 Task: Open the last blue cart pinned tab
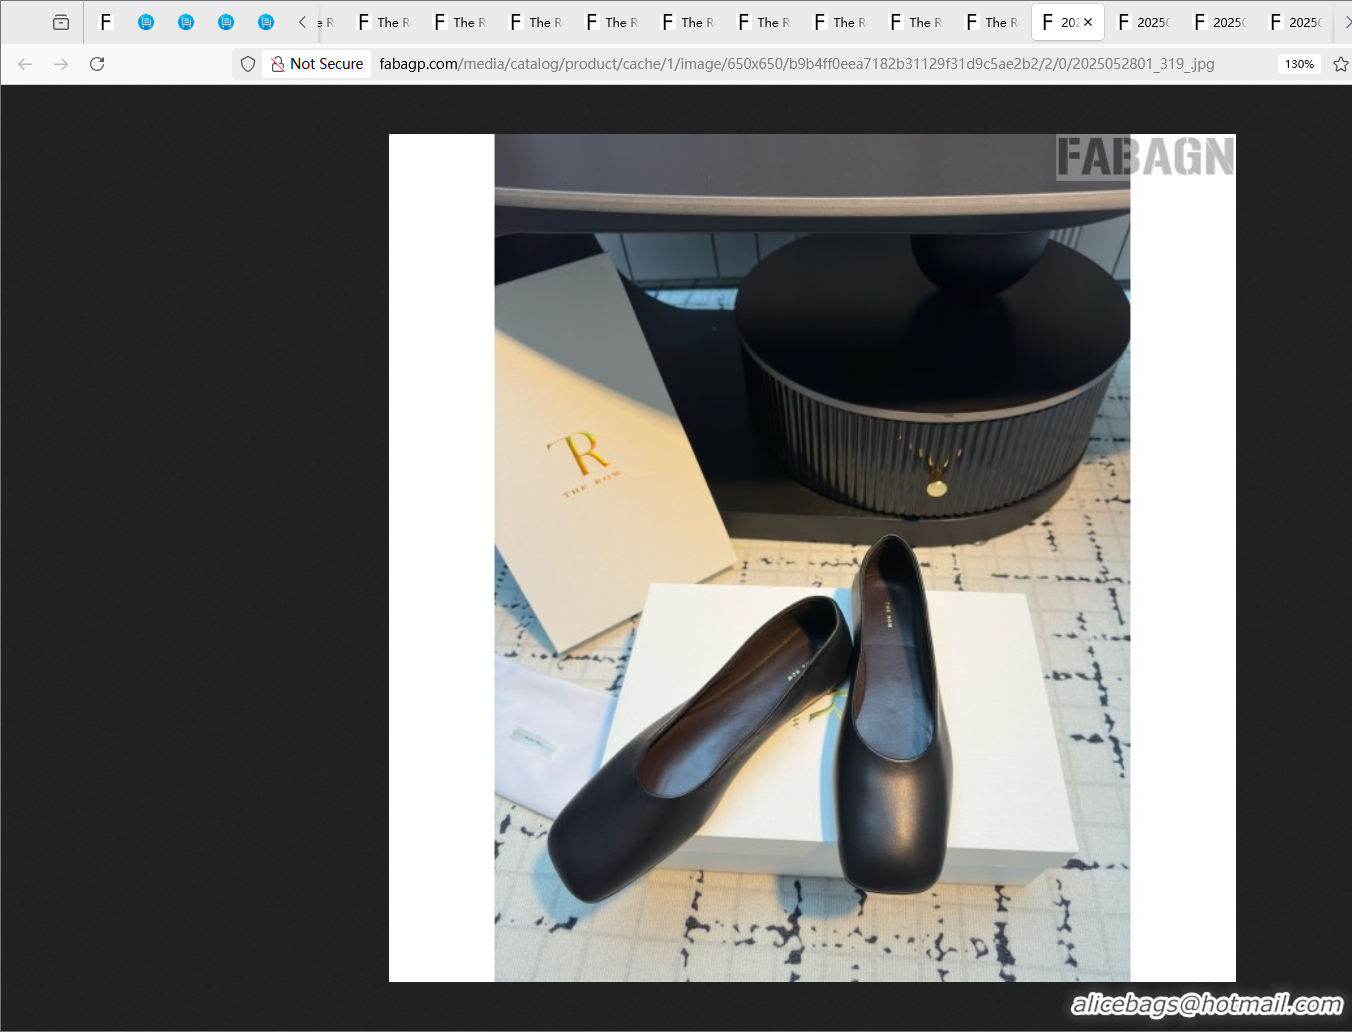coord(265,22)
